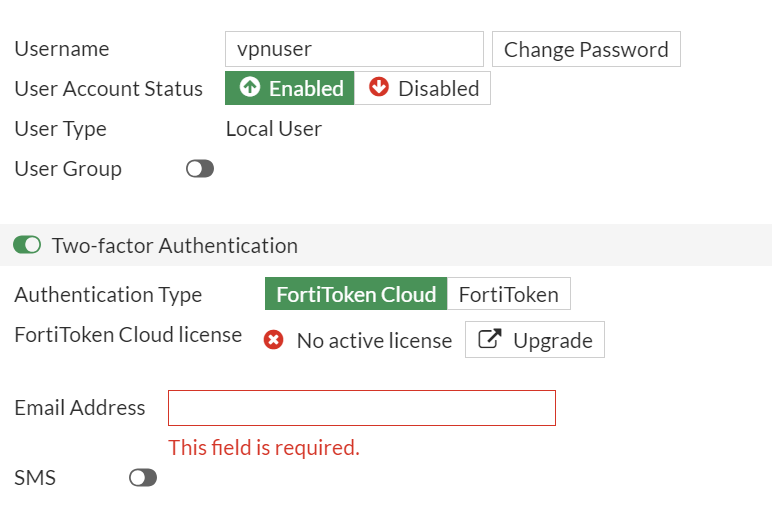Viewport: 772px width, 508px height.
Task: Click the external-link icon on Upgrade
Action: [x=489, y=340]
